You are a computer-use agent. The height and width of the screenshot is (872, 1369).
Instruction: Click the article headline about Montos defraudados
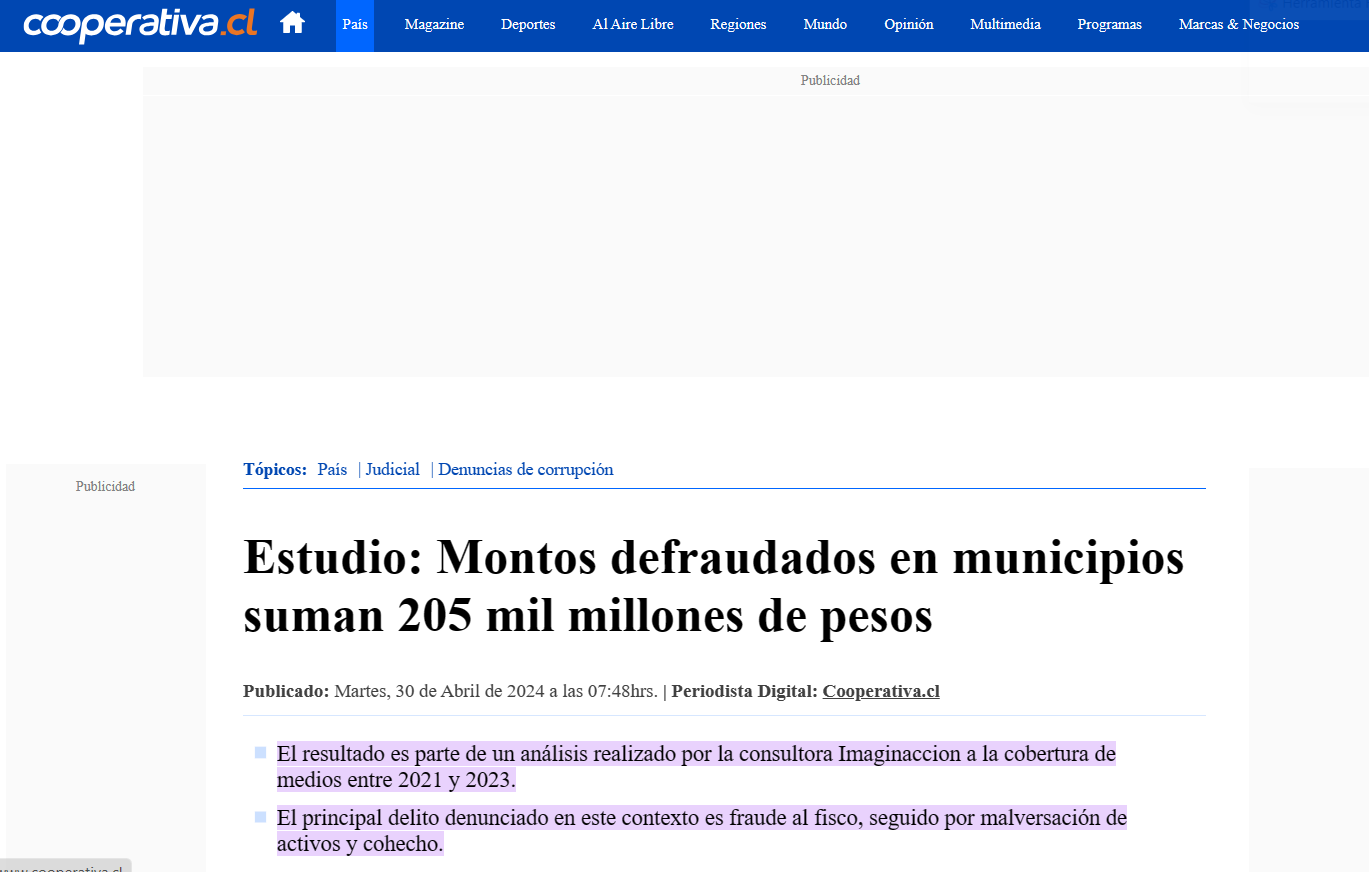click(x=713, y=587)
